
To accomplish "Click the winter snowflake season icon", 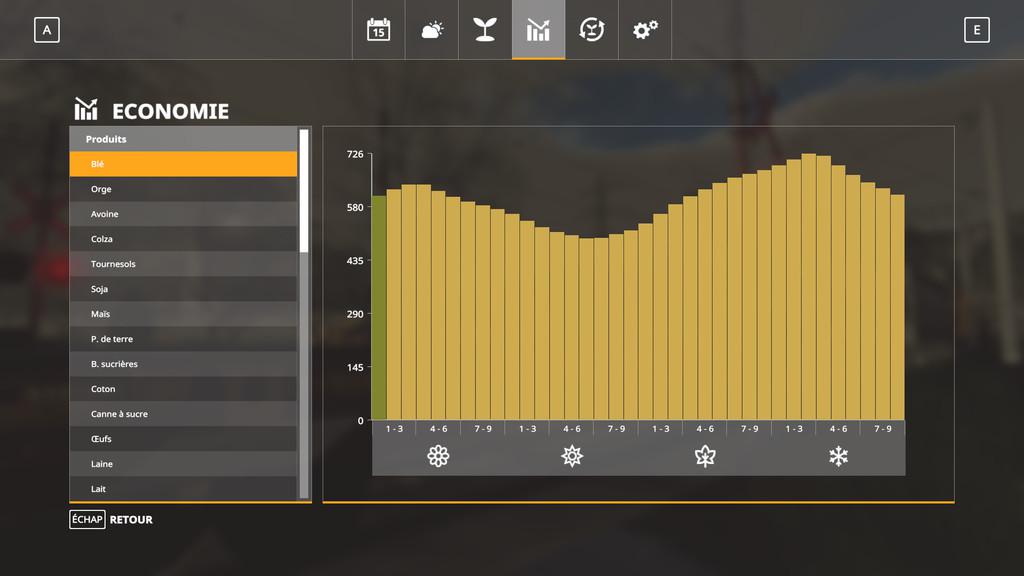I will tap(838, 457).
